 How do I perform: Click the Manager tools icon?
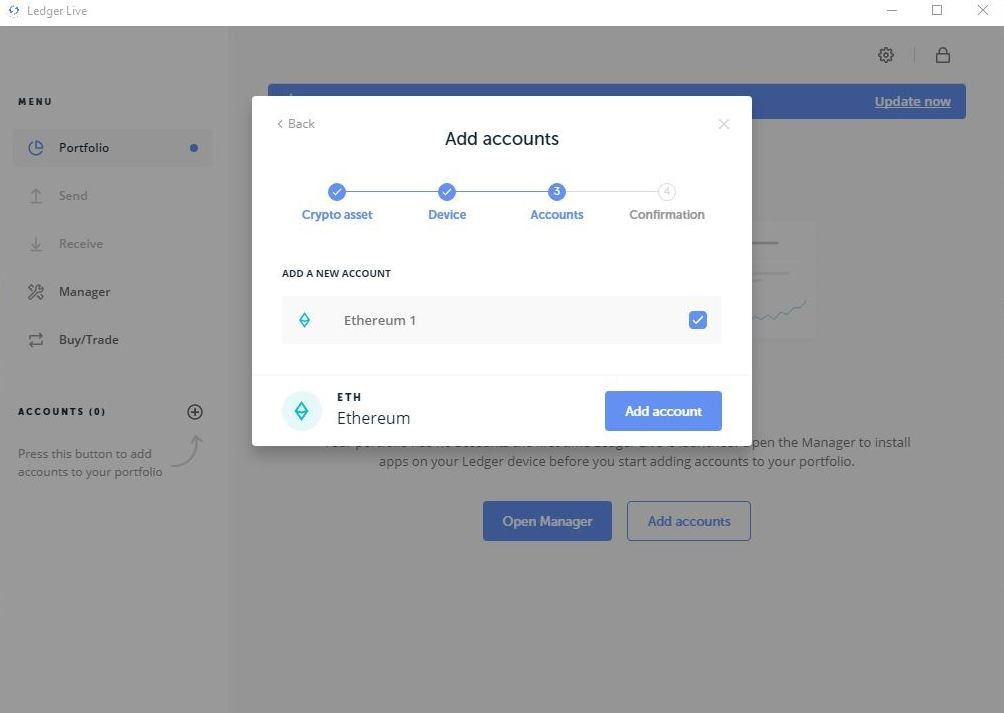[x=36, y=292]
